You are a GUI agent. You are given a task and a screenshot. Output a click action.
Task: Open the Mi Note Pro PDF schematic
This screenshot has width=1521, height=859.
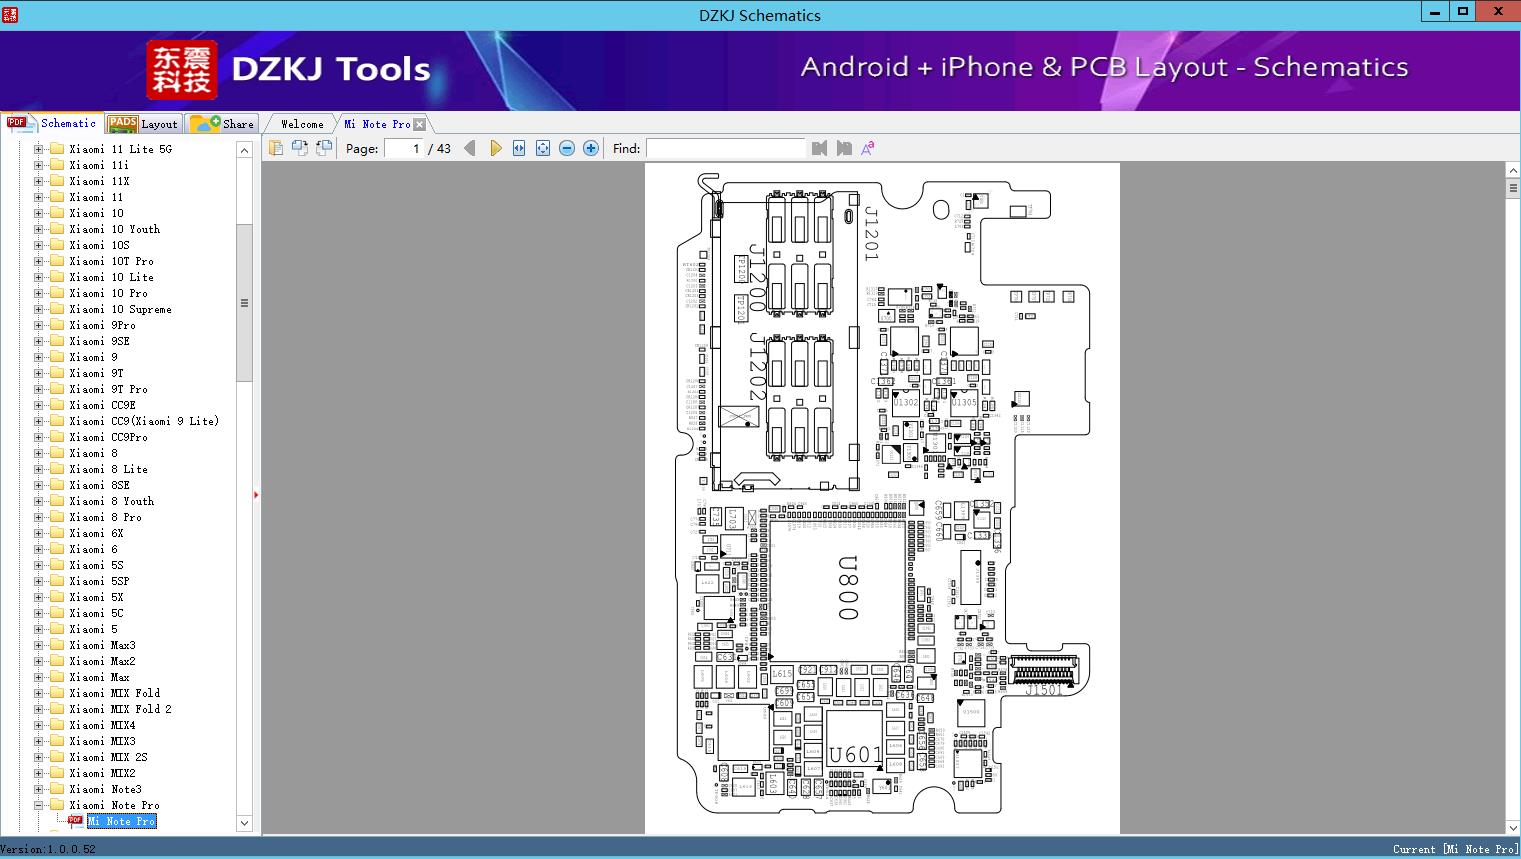click(x=121, y=820)
